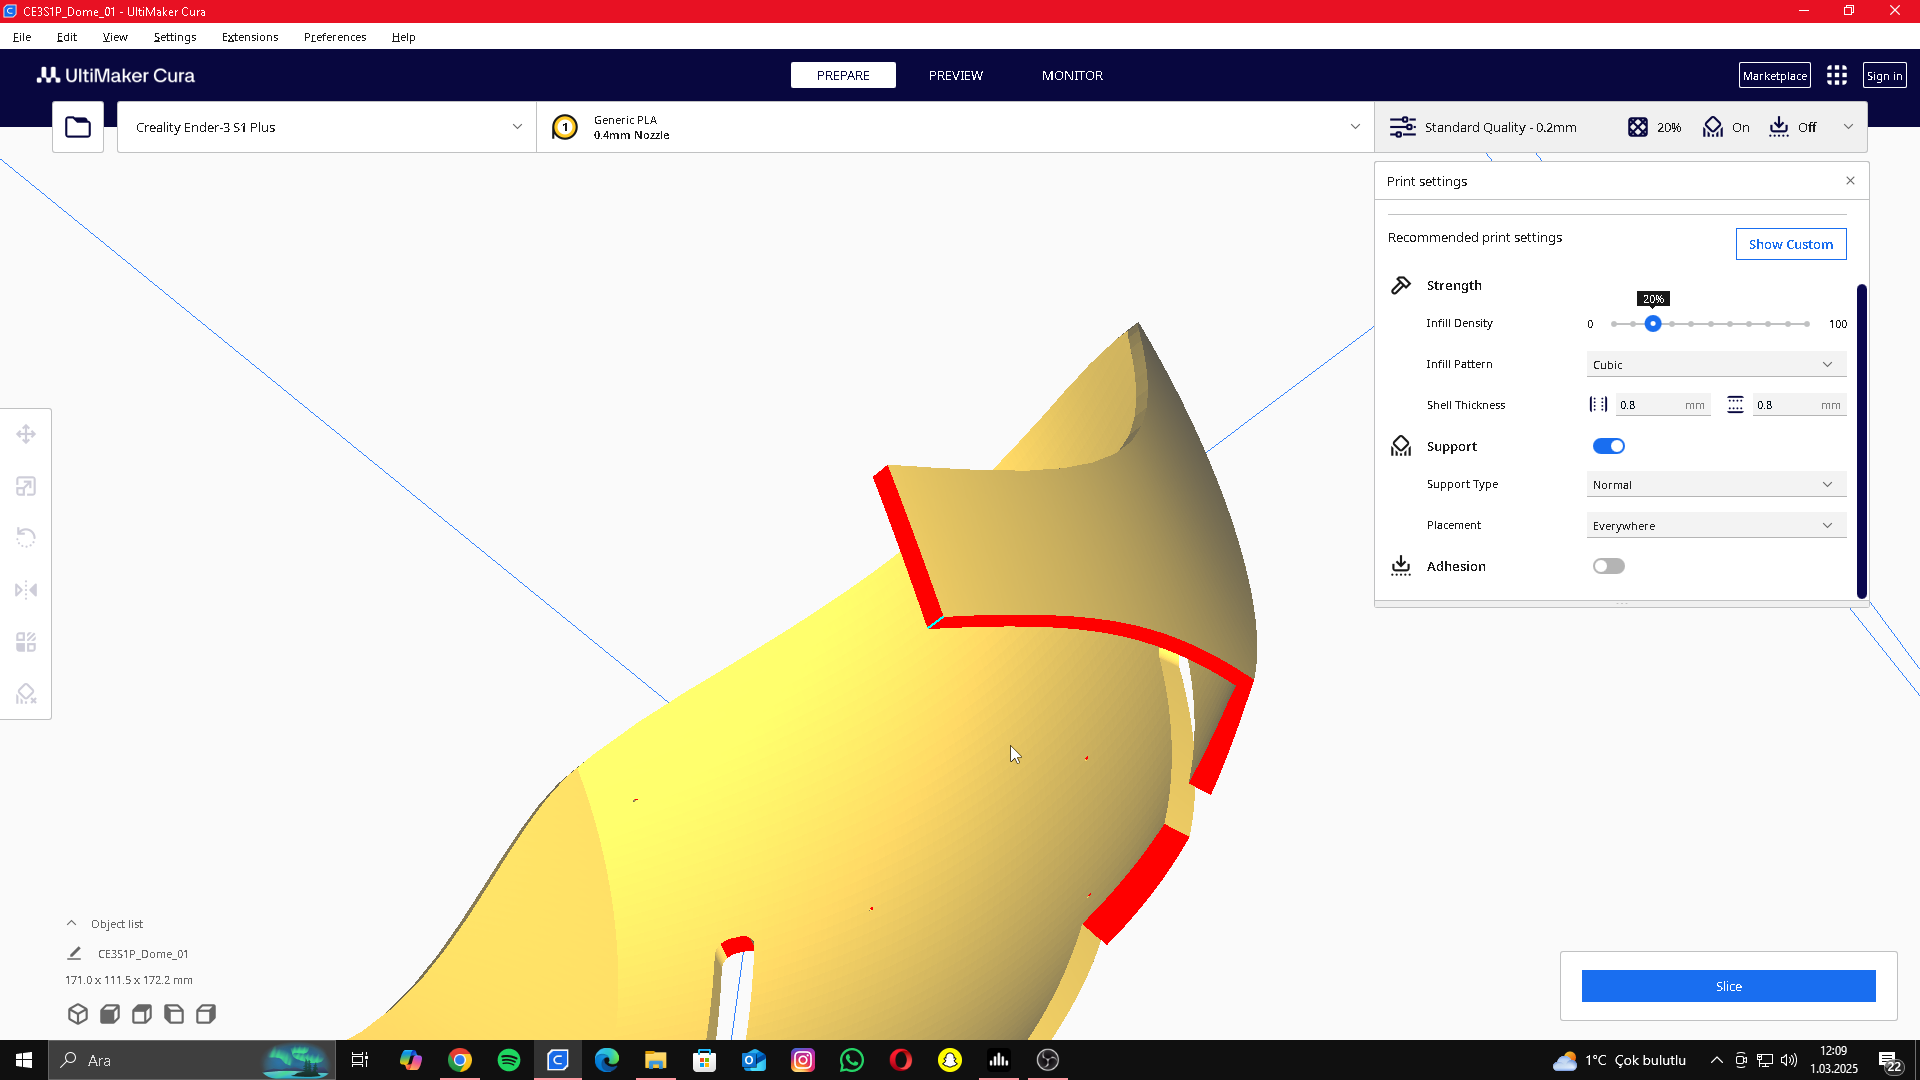
Task: Click the Slice button
Action: [1728, 986]
